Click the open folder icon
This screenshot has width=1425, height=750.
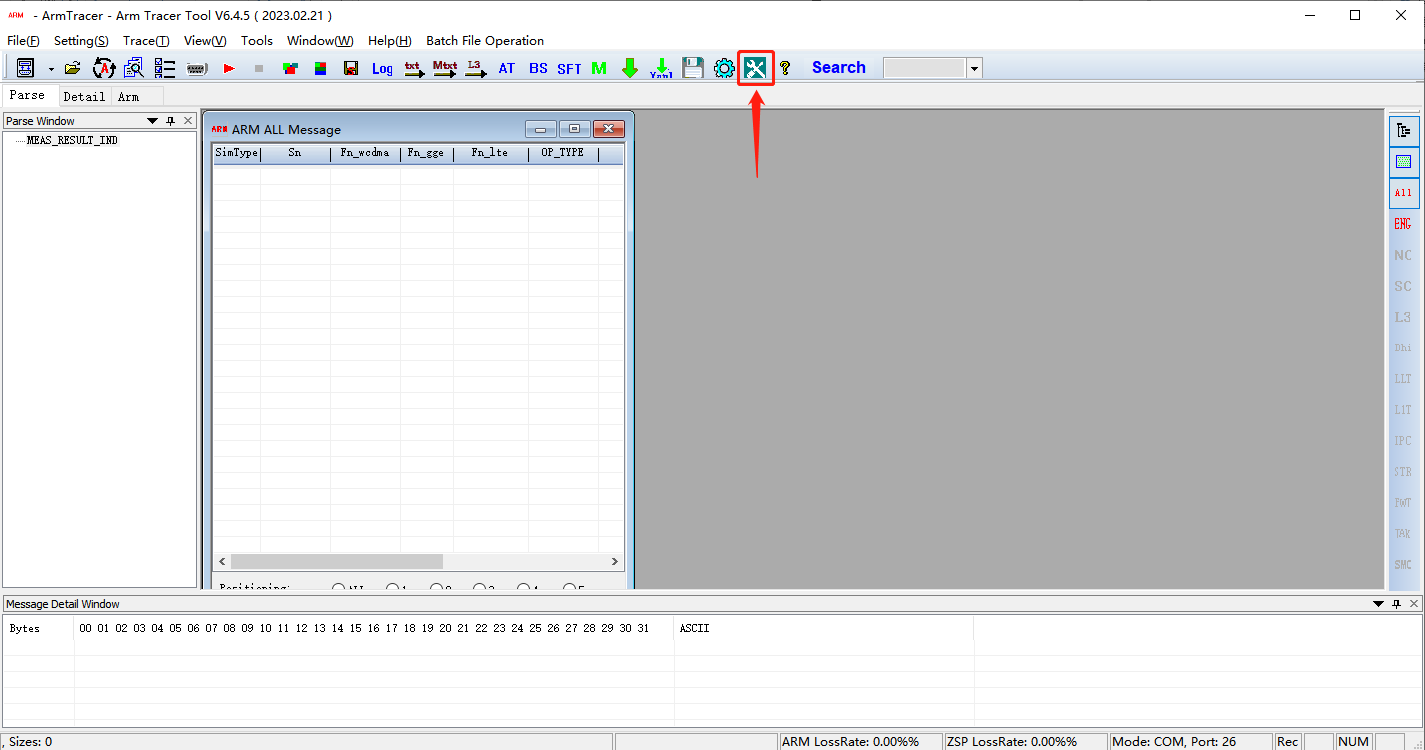72,68
